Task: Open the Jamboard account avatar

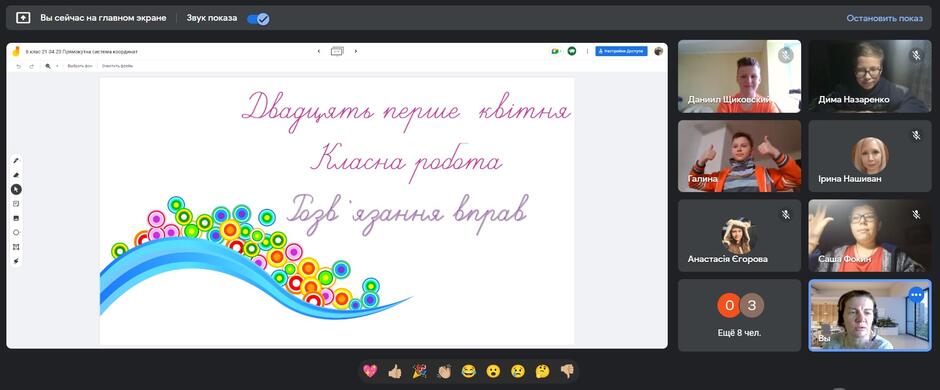Action: click(658, 52)
